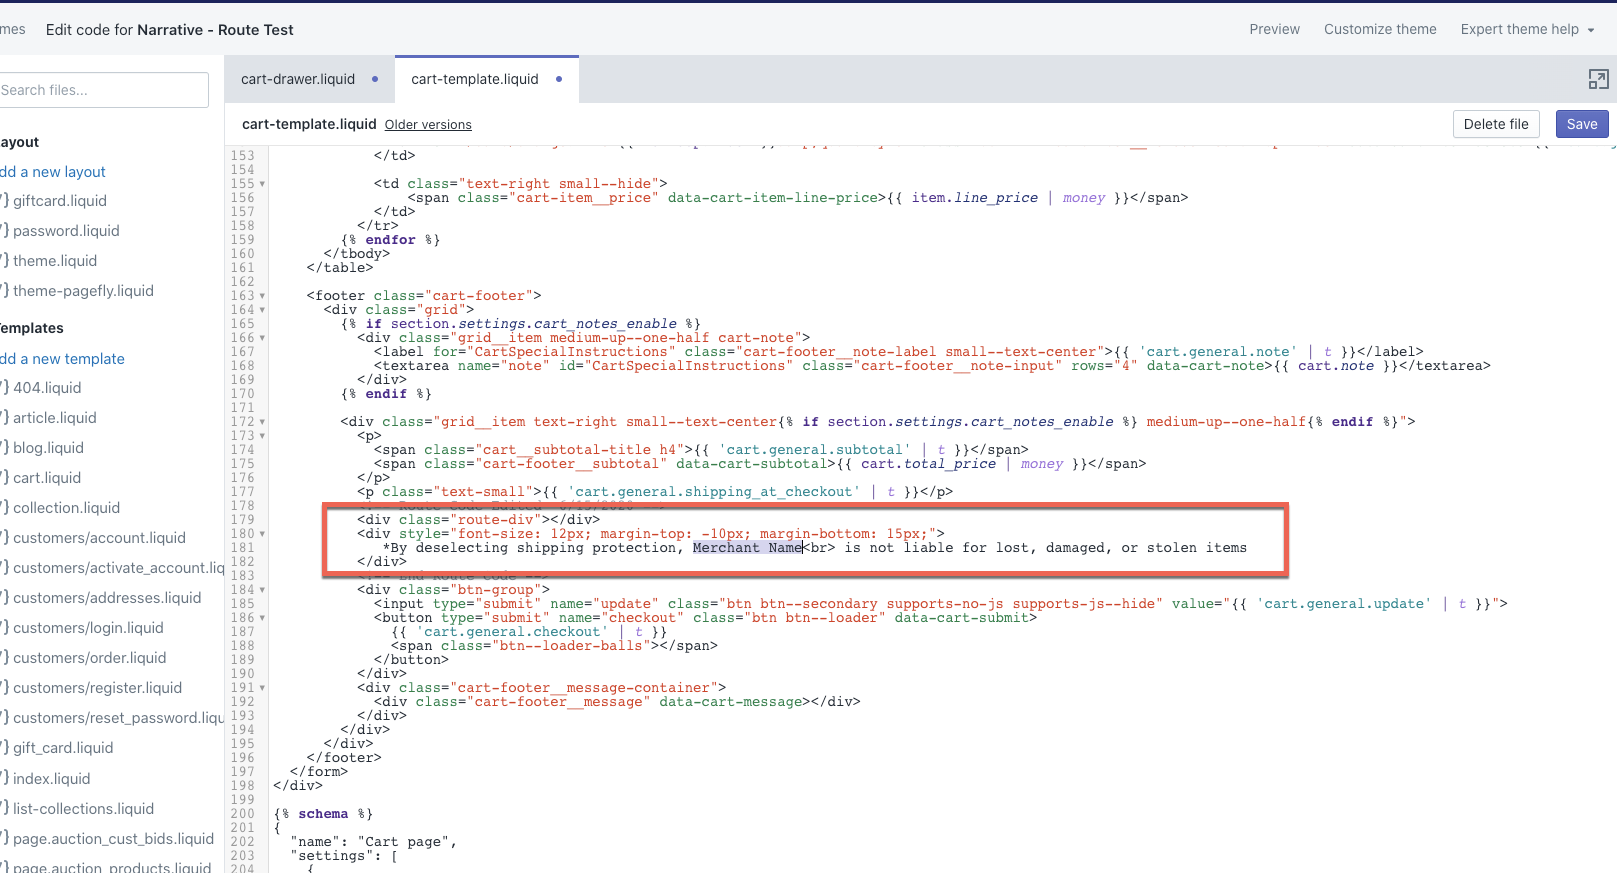The height and width of the screenshot is (873, 1617).
Task: Open index.liquid template
Action: 51,779
